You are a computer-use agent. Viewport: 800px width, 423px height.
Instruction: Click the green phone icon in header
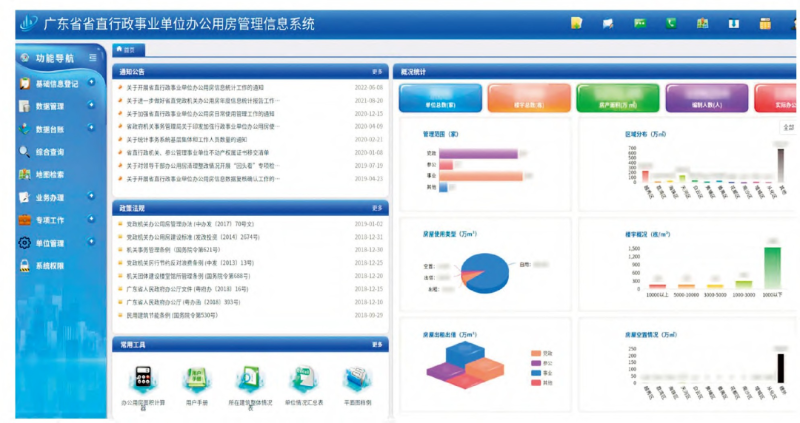pyautogui.click(x=672, y=22)
